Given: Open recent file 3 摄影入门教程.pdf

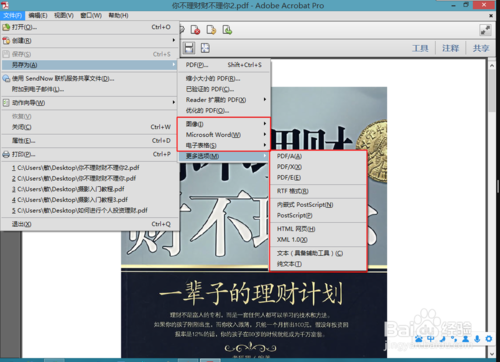Looking at the screenshot, I should (x=89, y=189).
